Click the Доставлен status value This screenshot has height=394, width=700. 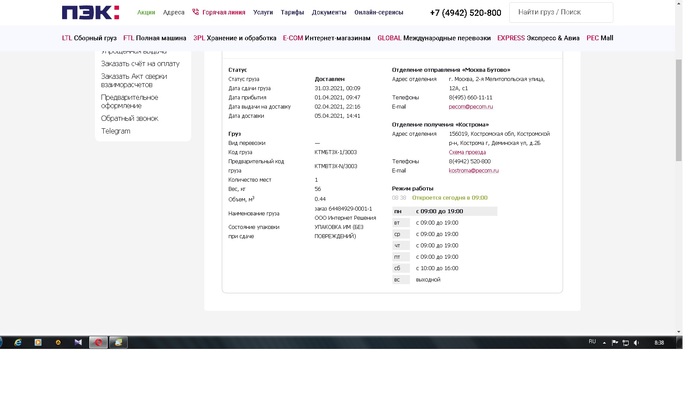pyautogui.click(x=329, y=79)
